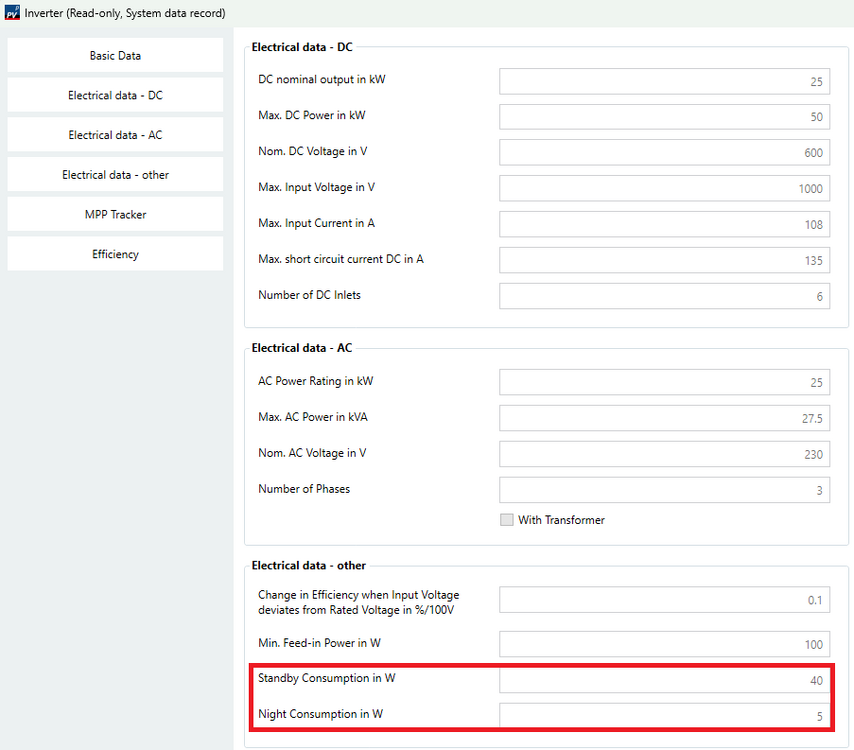Select the Electrical data - AC tab
Viewport: 854px width, 750px height.
pyautogui.click(x=115, y=135)
